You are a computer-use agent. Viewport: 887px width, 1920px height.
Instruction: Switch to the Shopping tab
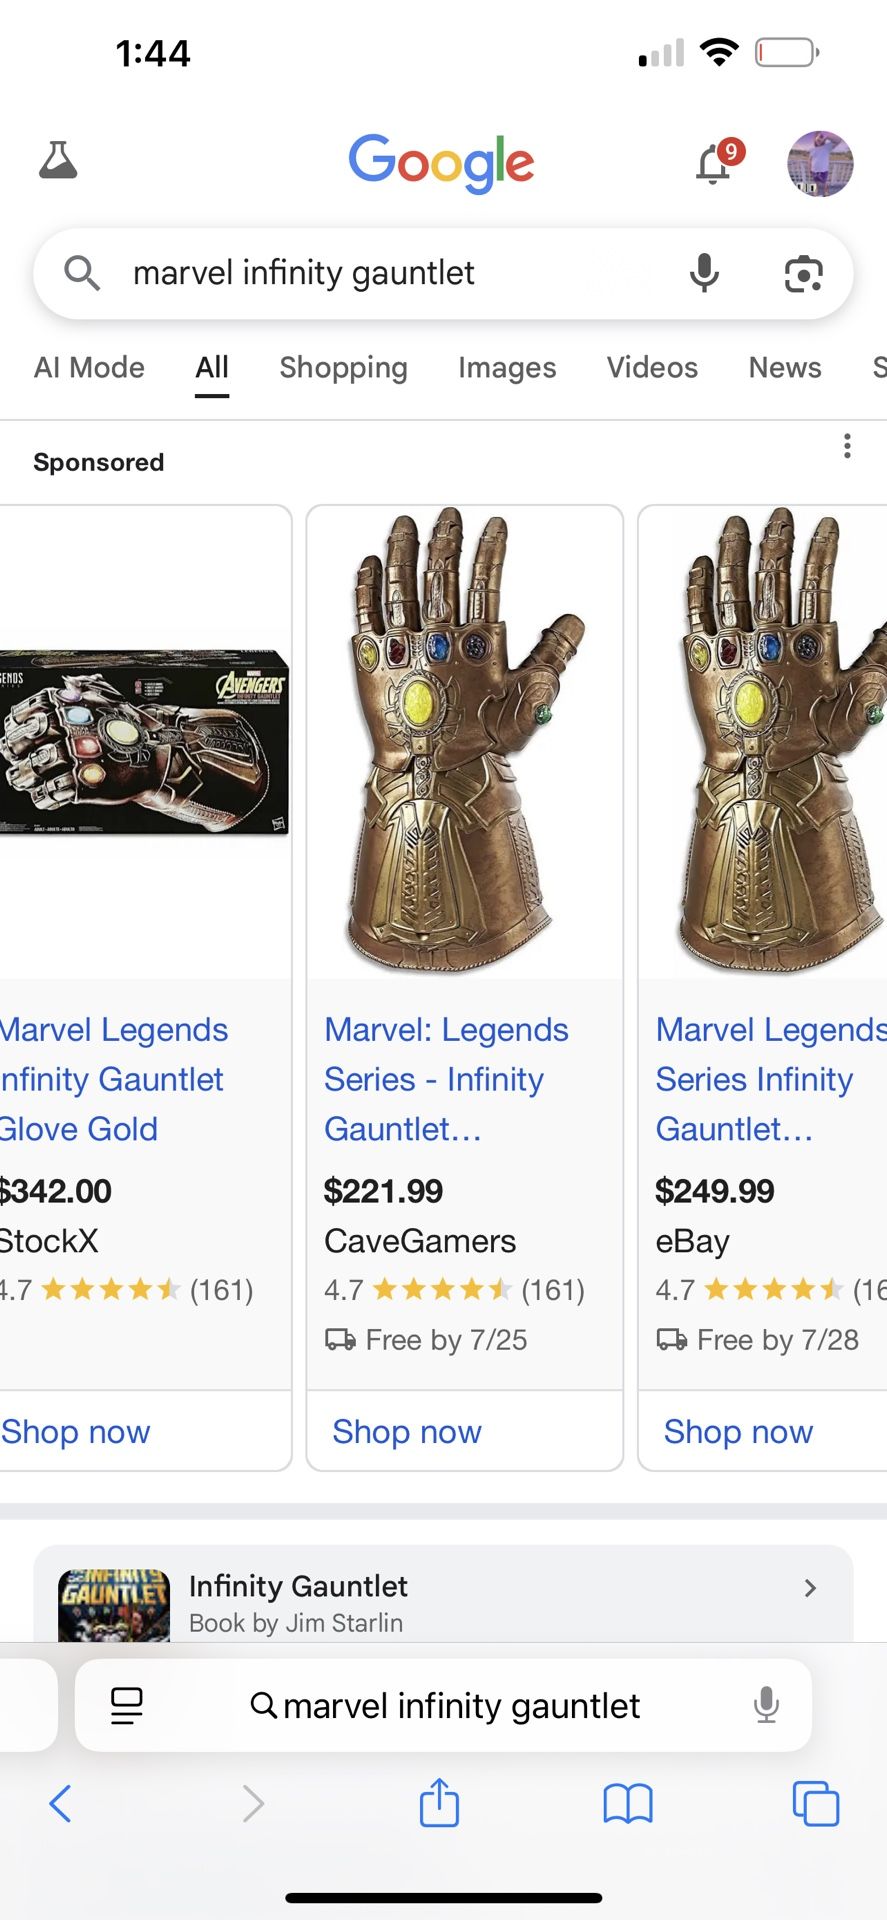click(x=343, y=368)
